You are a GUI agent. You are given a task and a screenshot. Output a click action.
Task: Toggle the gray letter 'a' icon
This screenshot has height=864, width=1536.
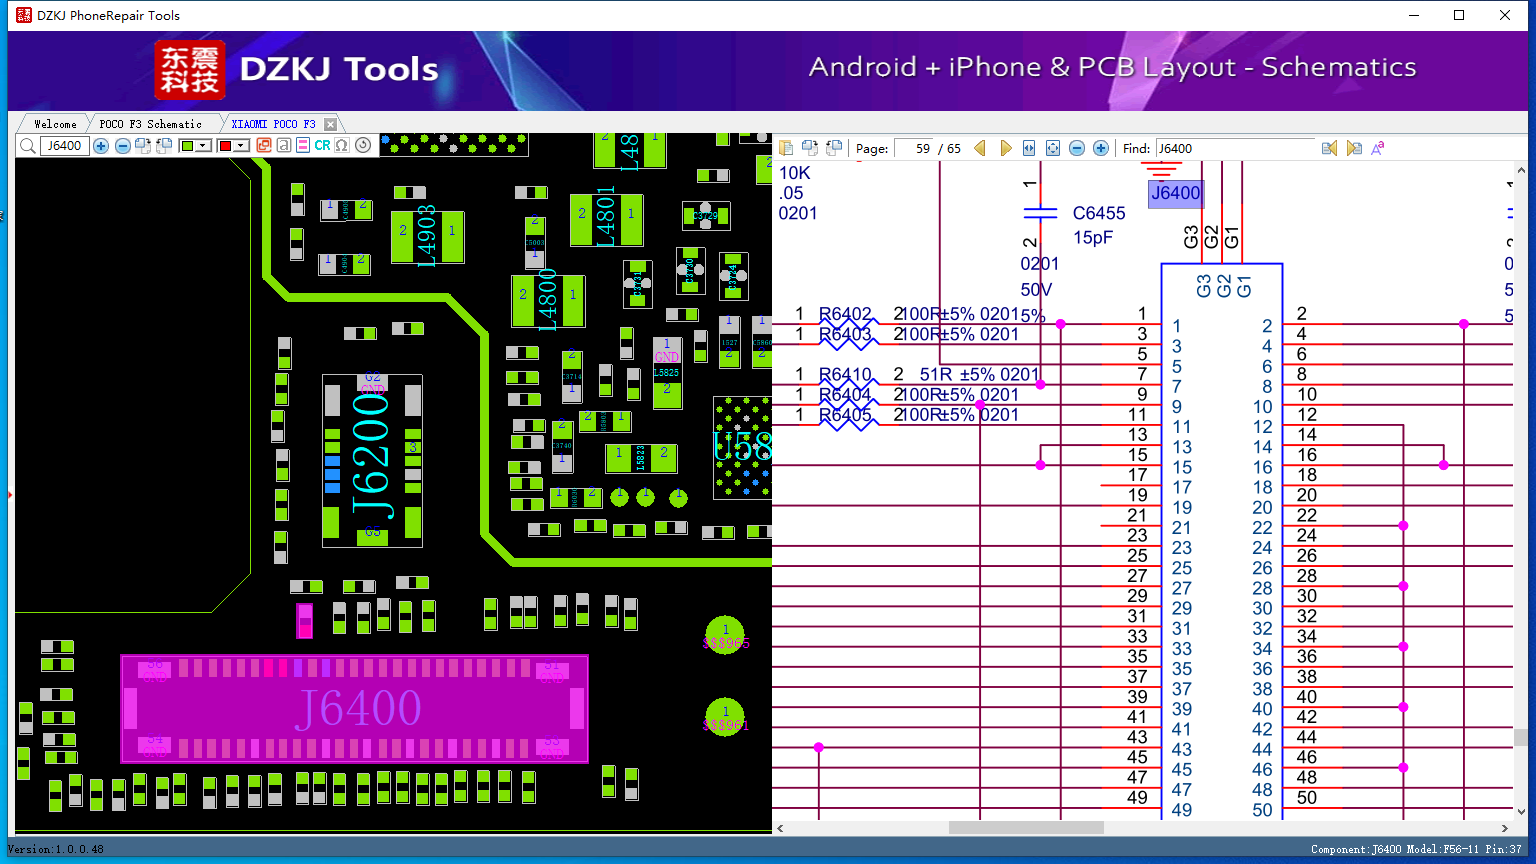[x=284, y=146]
